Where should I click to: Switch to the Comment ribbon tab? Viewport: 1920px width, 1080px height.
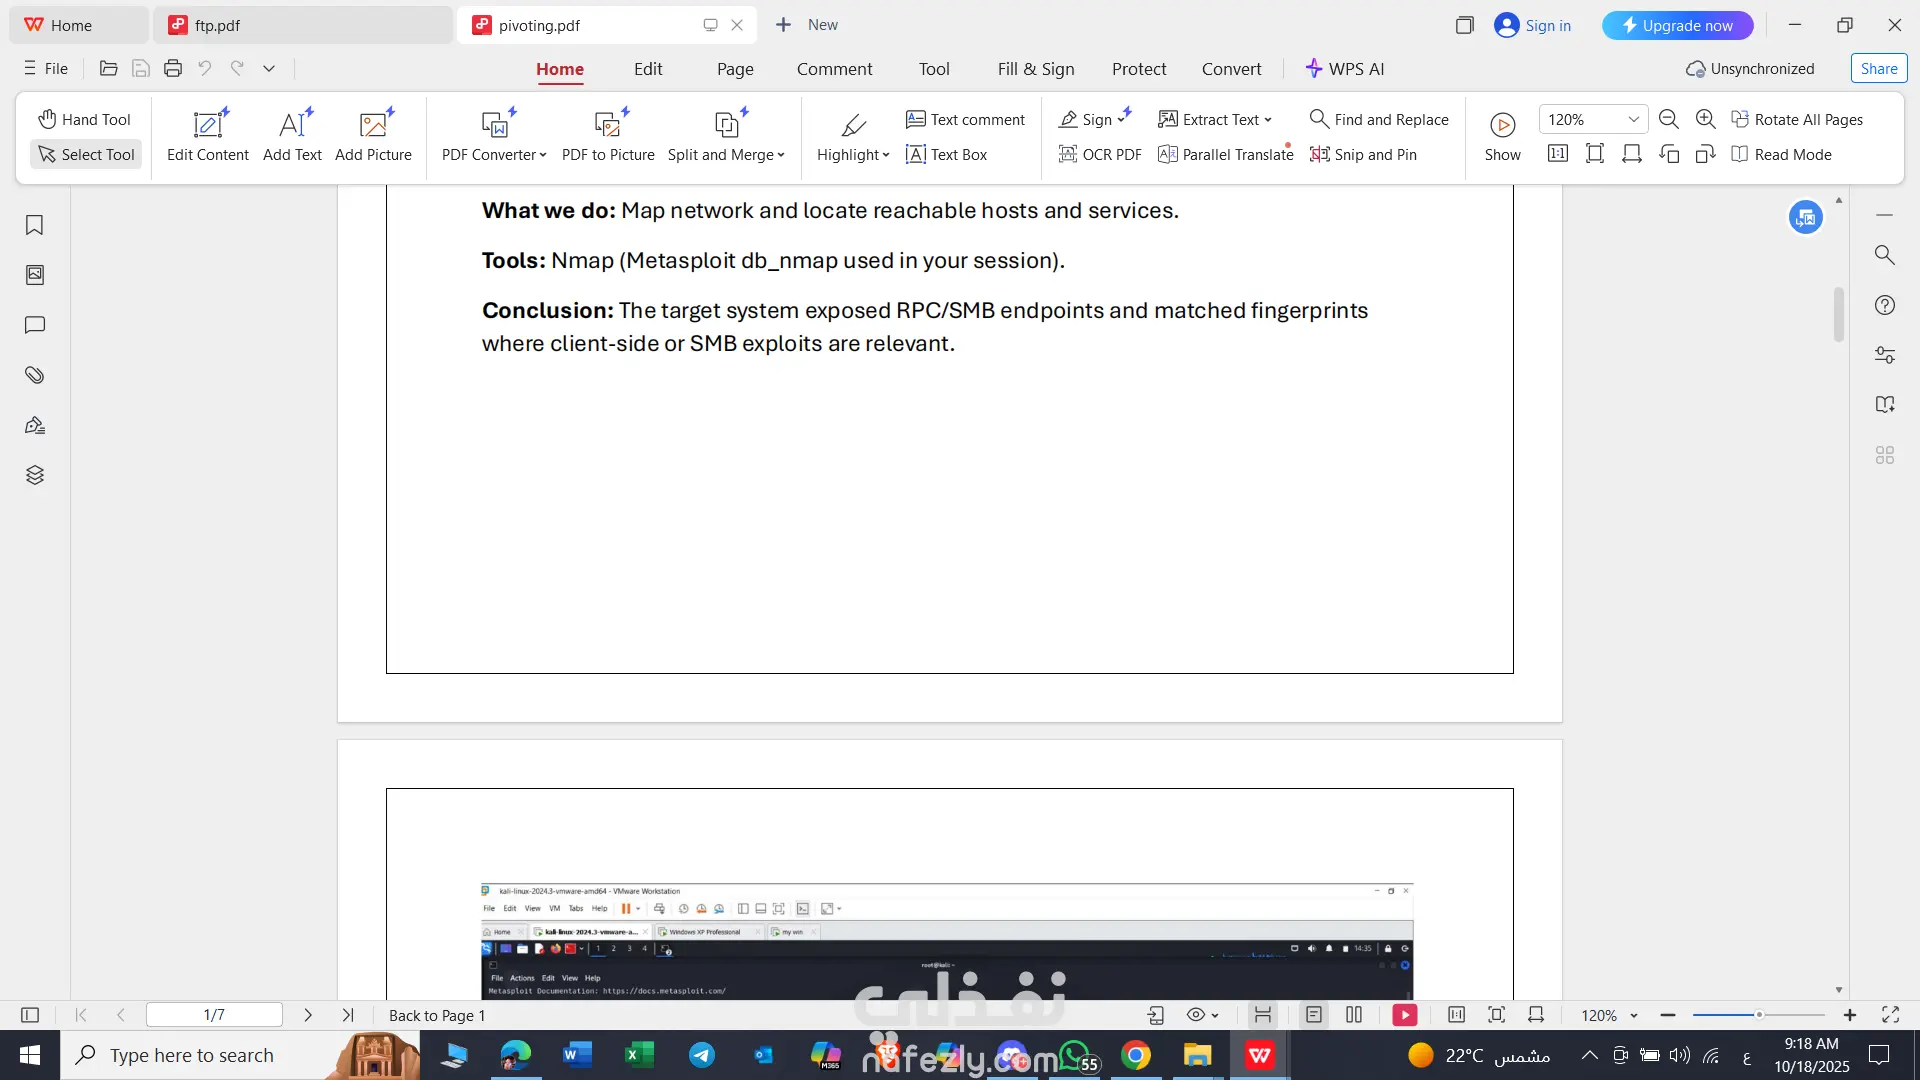(834, 69)
